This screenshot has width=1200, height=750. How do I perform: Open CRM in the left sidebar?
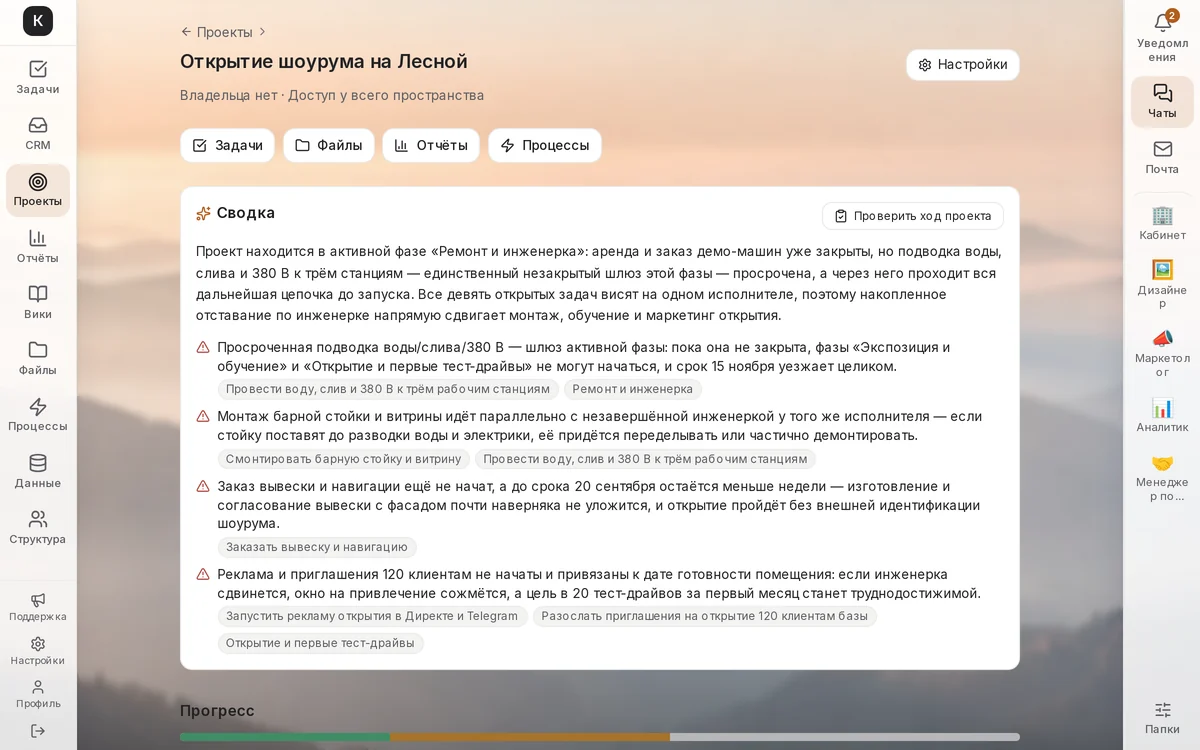point(38,134)
